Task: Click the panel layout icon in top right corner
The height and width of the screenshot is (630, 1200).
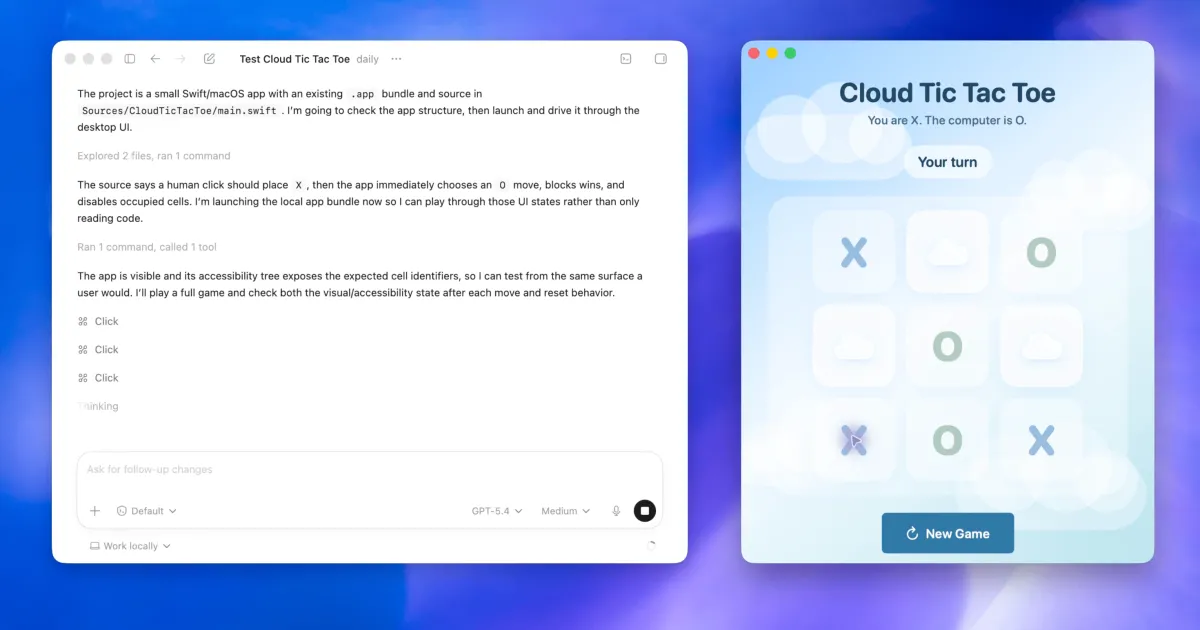Action: click(660, 59)
